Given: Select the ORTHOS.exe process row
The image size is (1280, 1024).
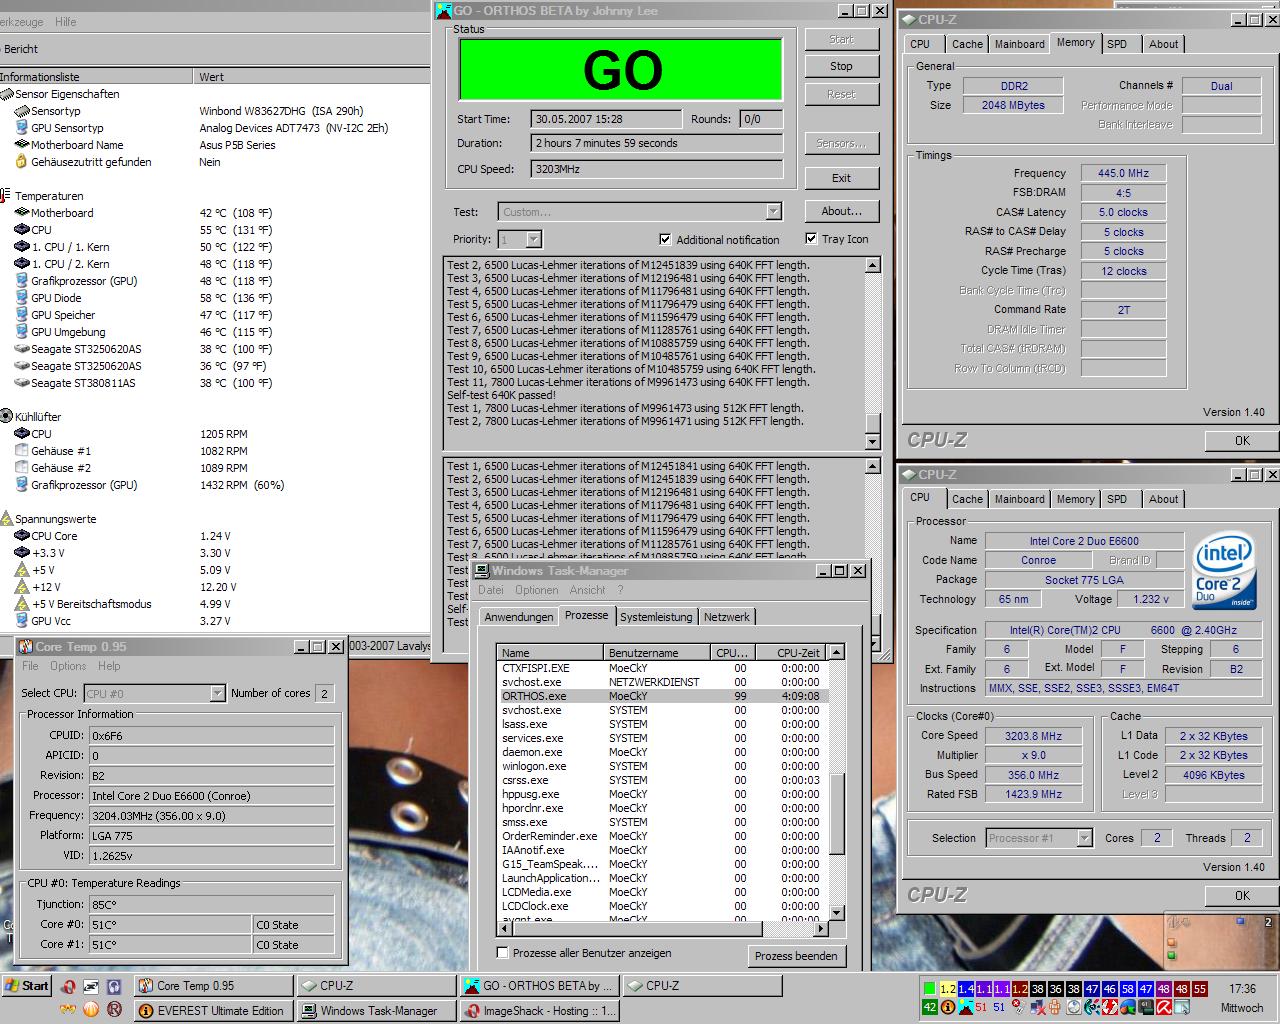Looking at the screenshot, I should [x=663, y=696].
